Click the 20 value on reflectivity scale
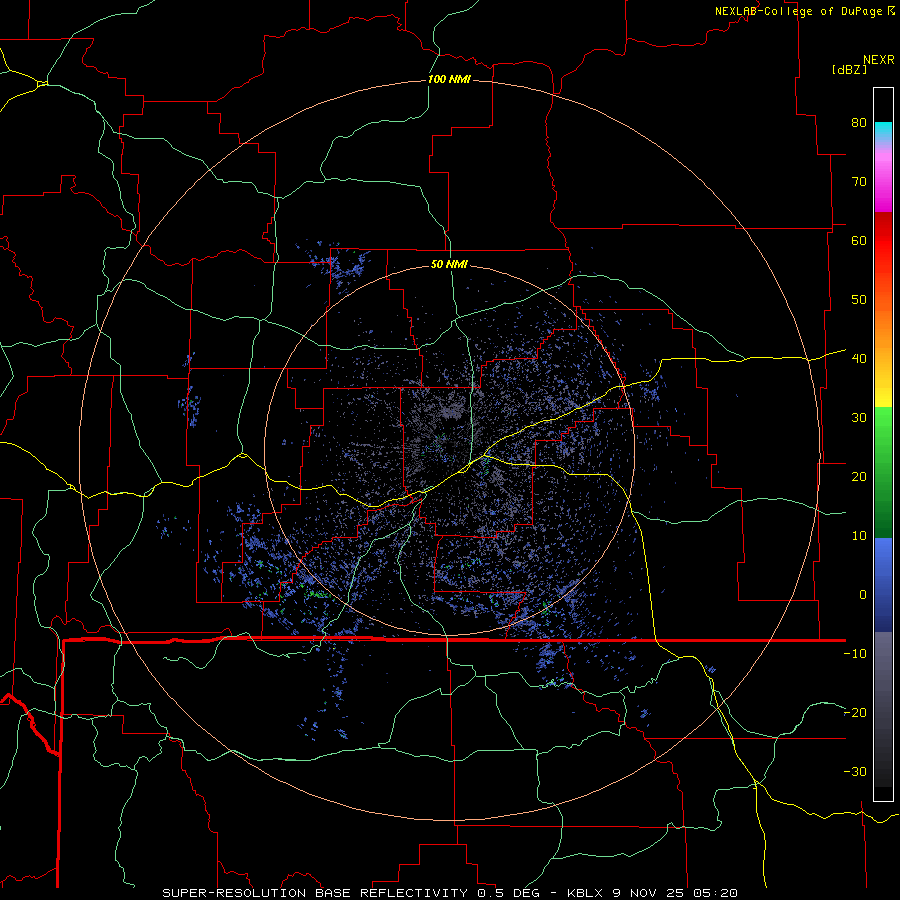The image size is (900, 900). [859, 476]
